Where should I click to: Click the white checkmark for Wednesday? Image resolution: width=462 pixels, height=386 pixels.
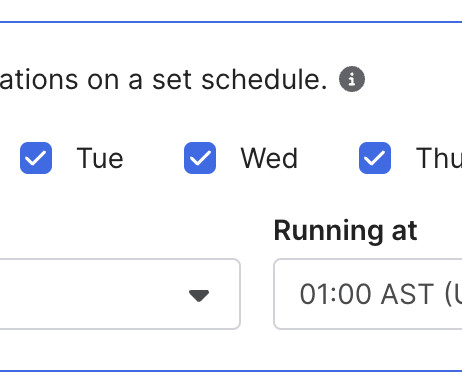click(200, 158)
